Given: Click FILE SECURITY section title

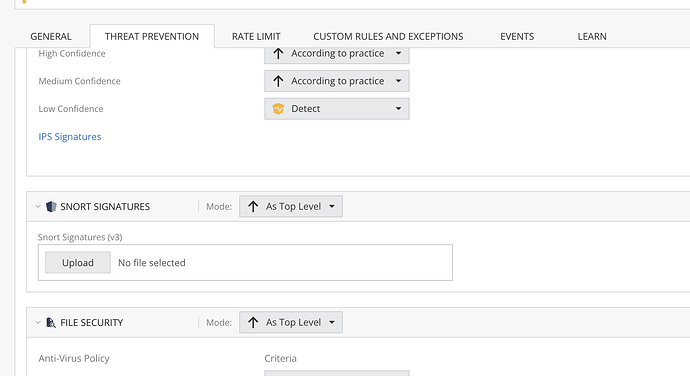Looking at the screenshot, I should (92, 323).
